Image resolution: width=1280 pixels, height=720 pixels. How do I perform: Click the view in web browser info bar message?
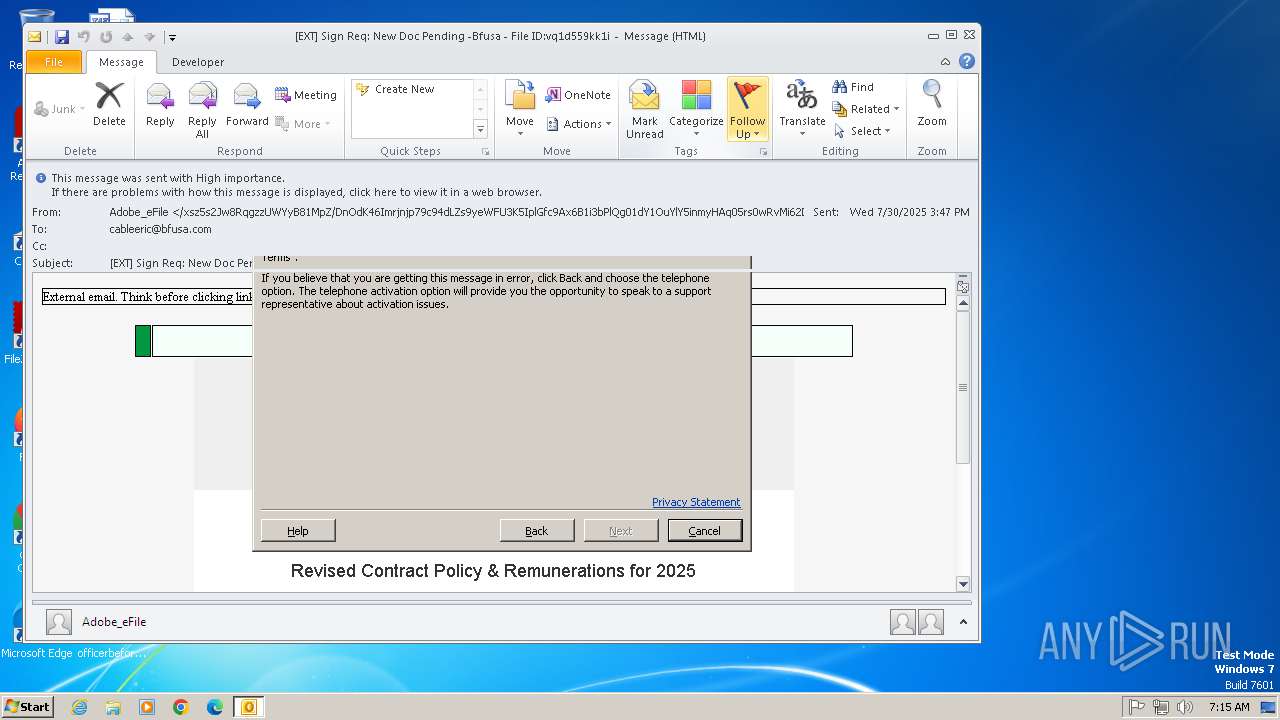pos(296,192)
